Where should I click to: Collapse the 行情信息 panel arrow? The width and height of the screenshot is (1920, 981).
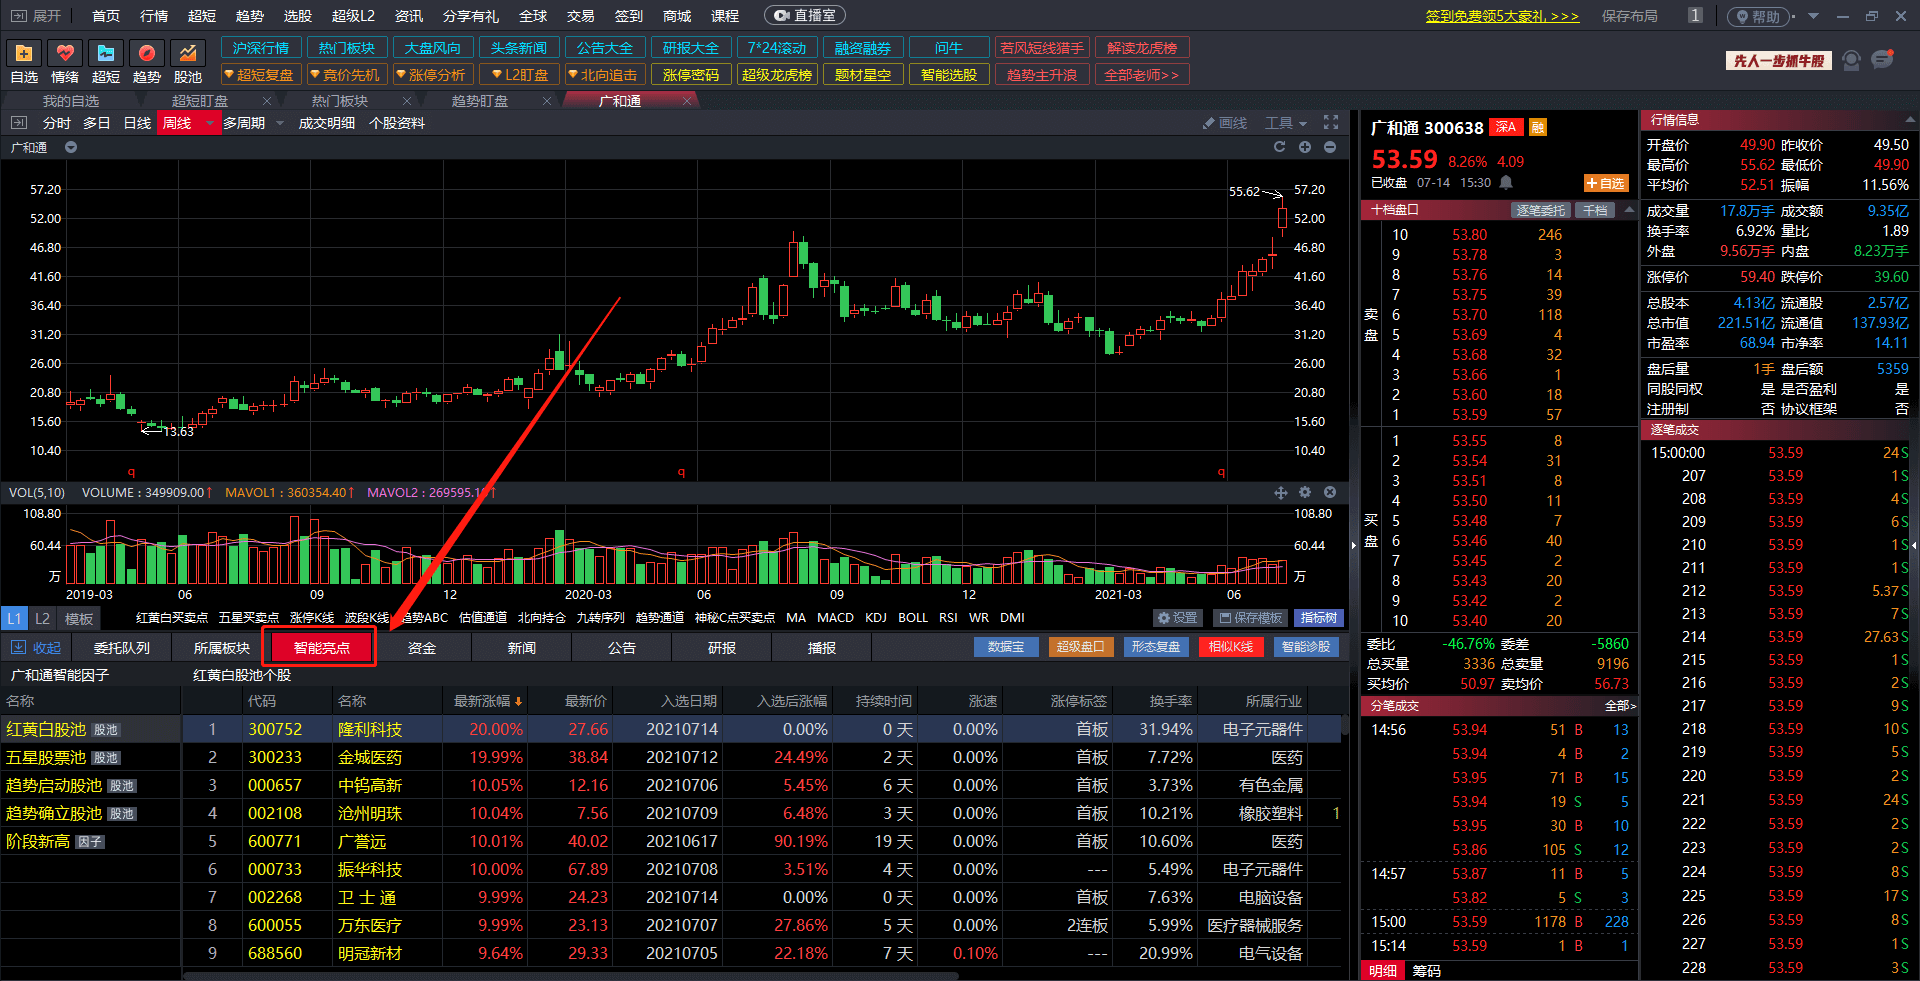[1908, 120]
